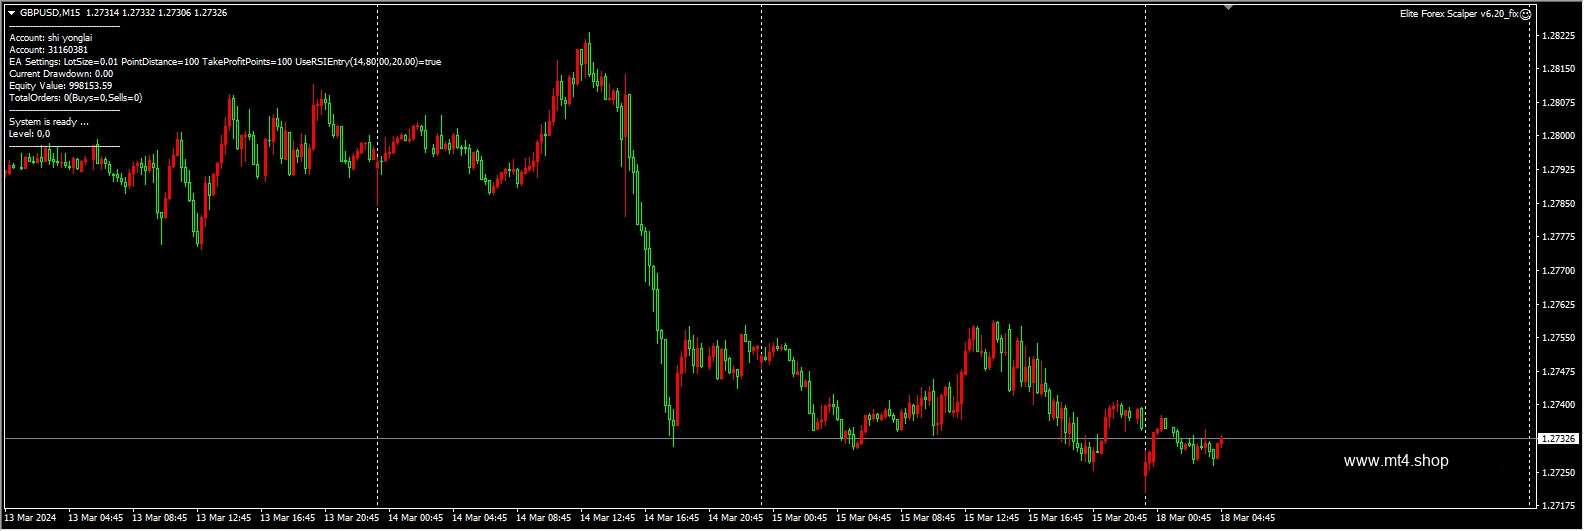Click the 1.27850 price scale label

tap(1559, 204)
